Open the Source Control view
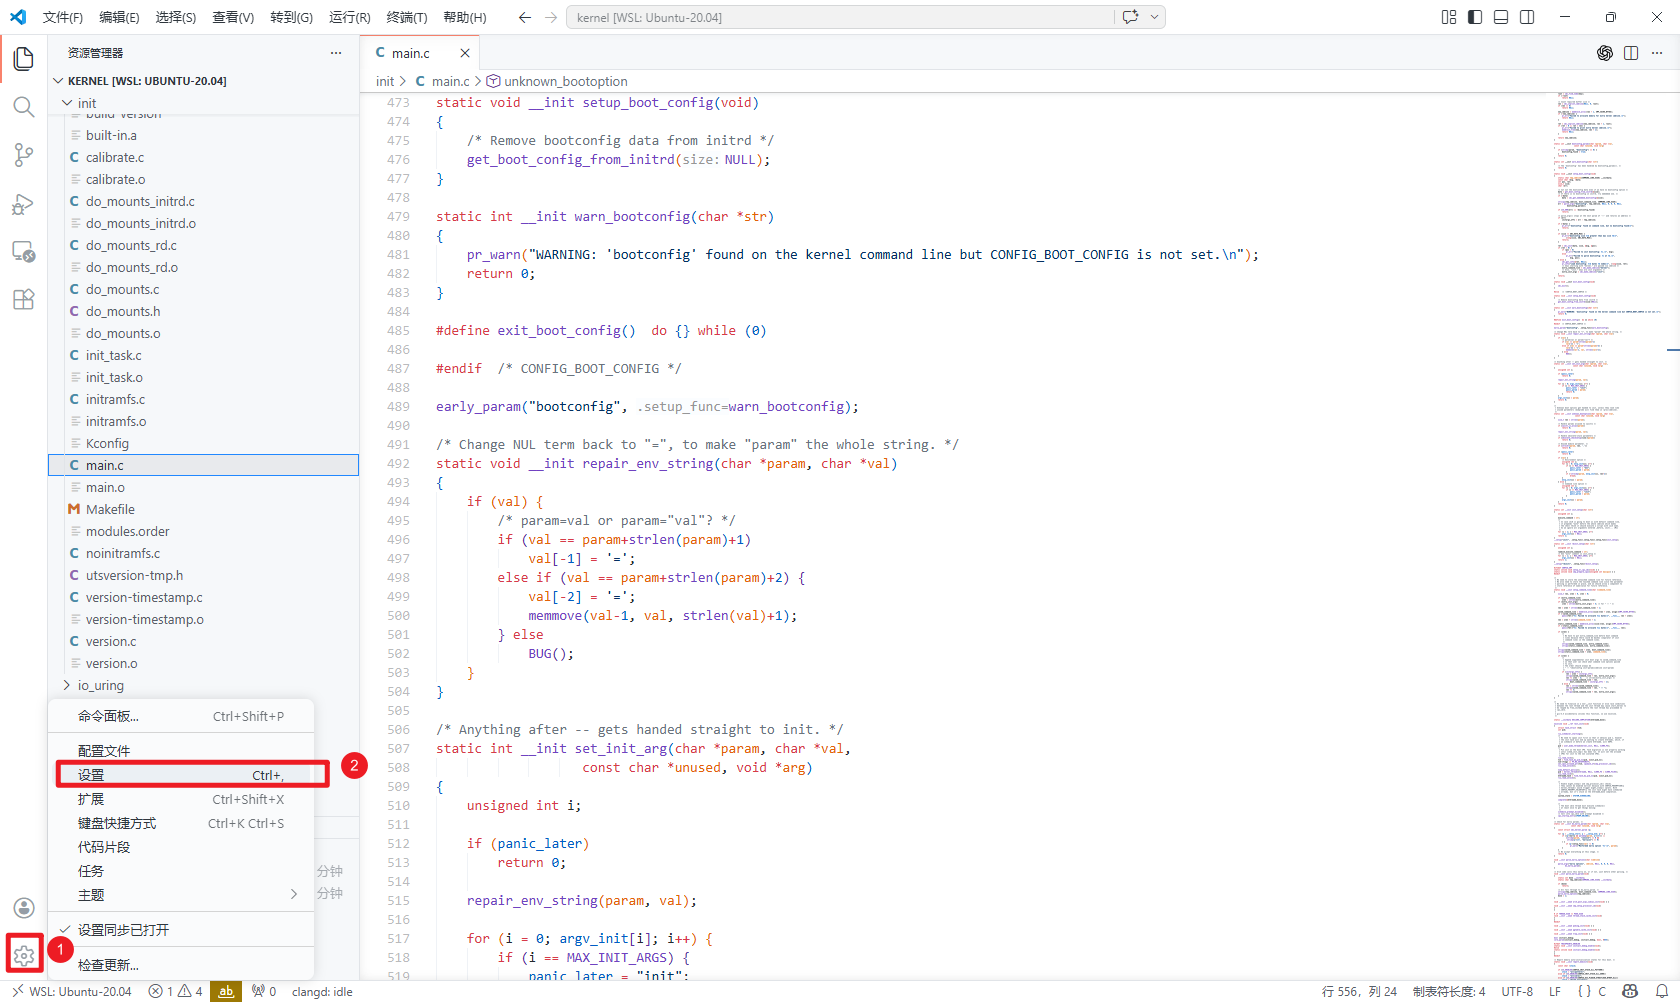This screenshot has height=1002, width=1680. [24, 155]
